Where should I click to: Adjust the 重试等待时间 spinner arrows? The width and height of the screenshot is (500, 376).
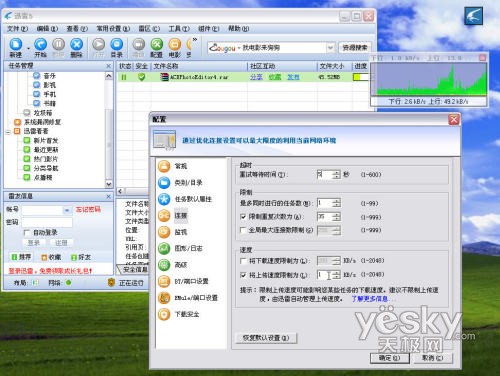(x=337, y=174)
